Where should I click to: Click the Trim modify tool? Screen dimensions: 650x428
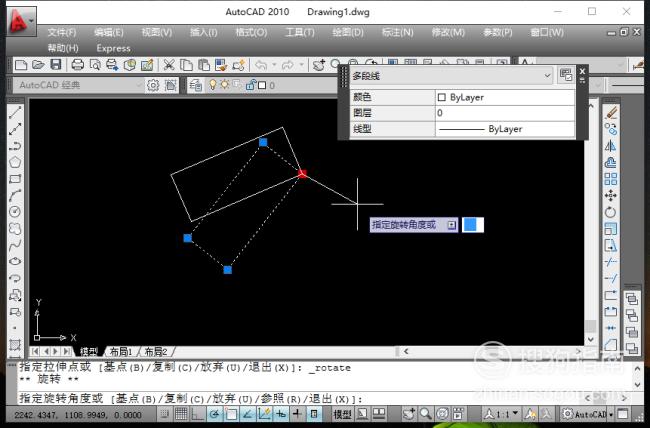click(611, 262)
